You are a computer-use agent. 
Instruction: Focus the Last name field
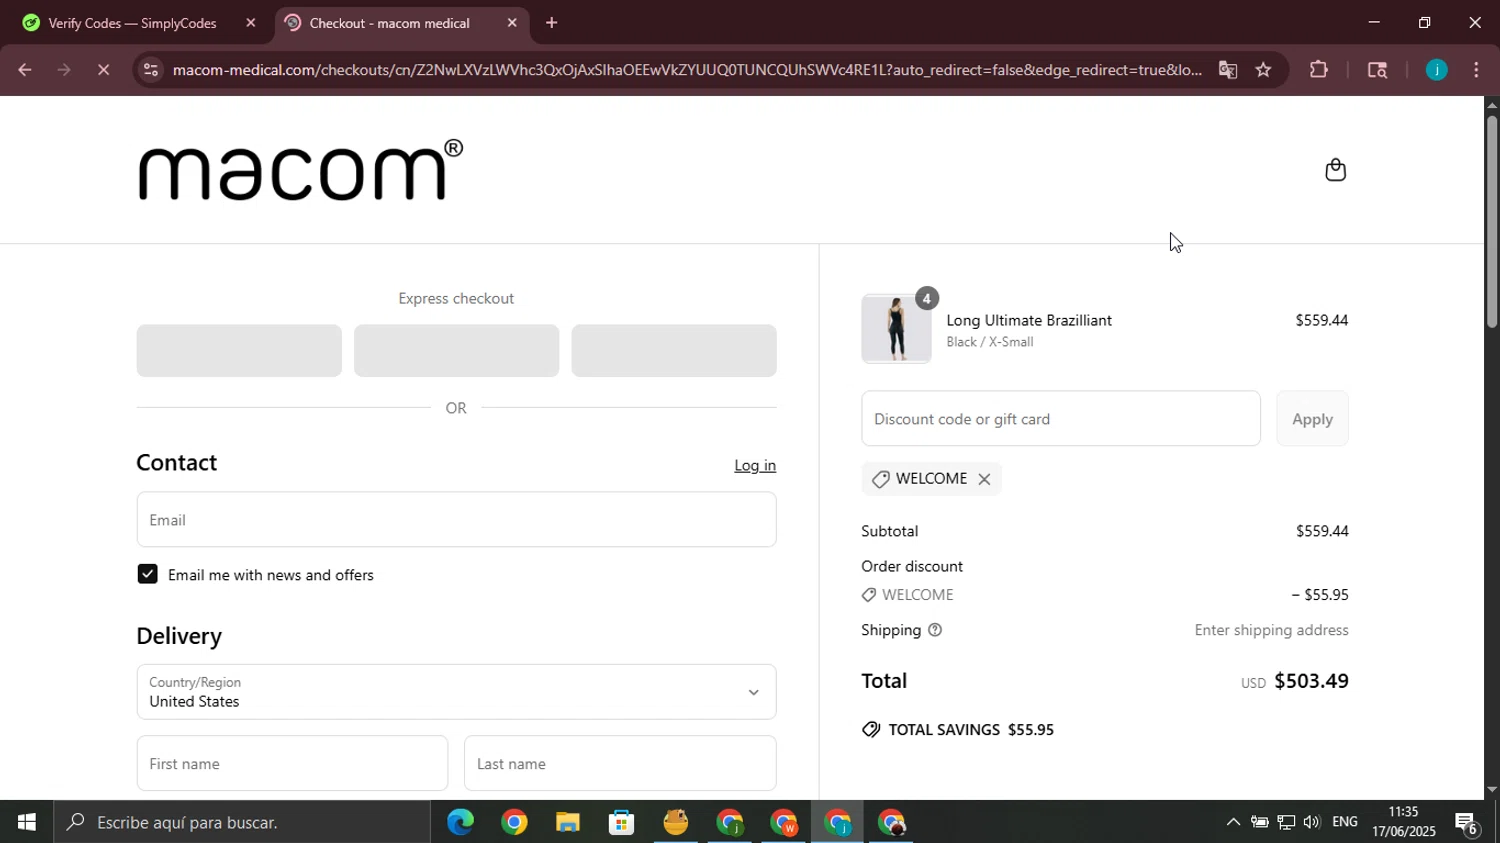[620, 764]
